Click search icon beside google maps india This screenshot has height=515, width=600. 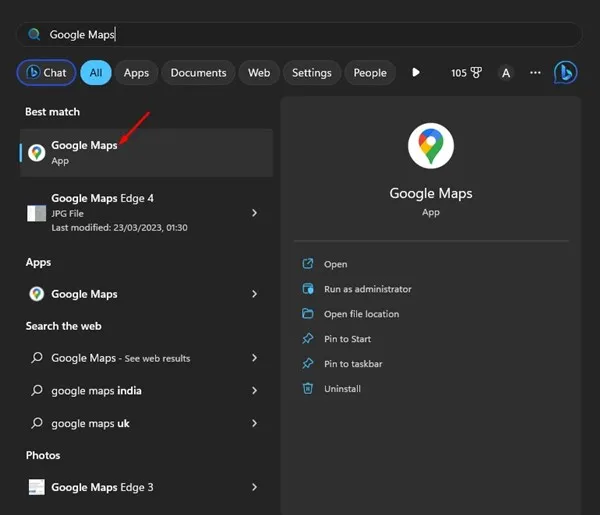pos(37,390)
